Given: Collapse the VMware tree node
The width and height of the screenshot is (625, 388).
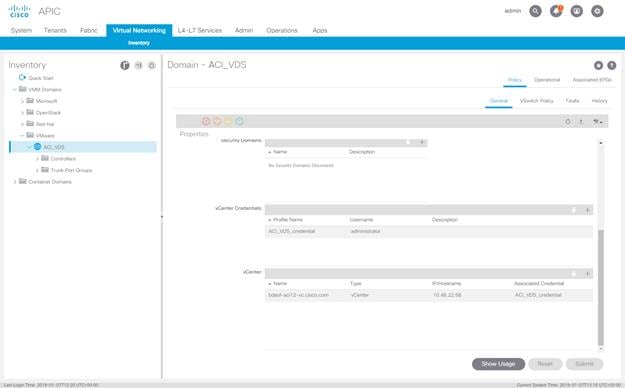Looking at the screenshot, I should pyautogui.click(x=22, y=136).
